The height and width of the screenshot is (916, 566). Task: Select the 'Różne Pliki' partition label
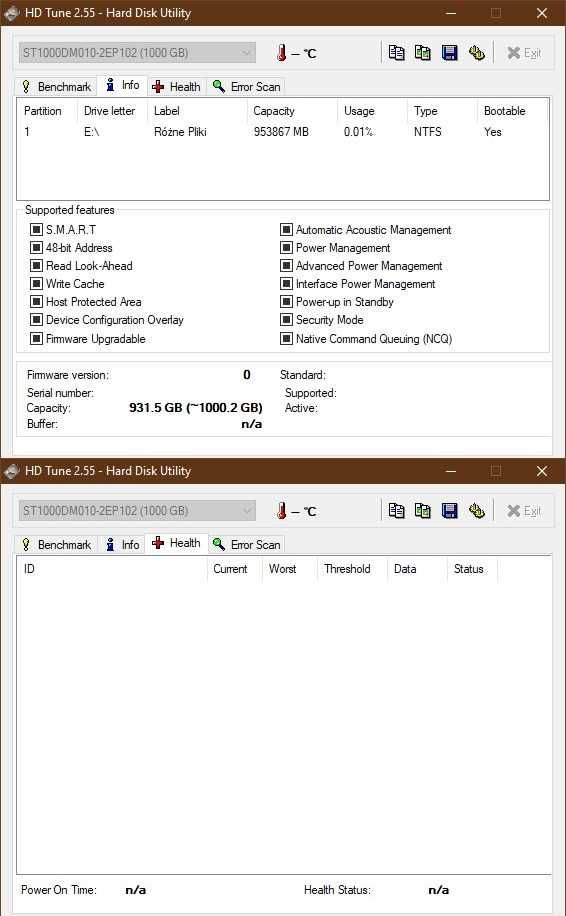(180, 132)
